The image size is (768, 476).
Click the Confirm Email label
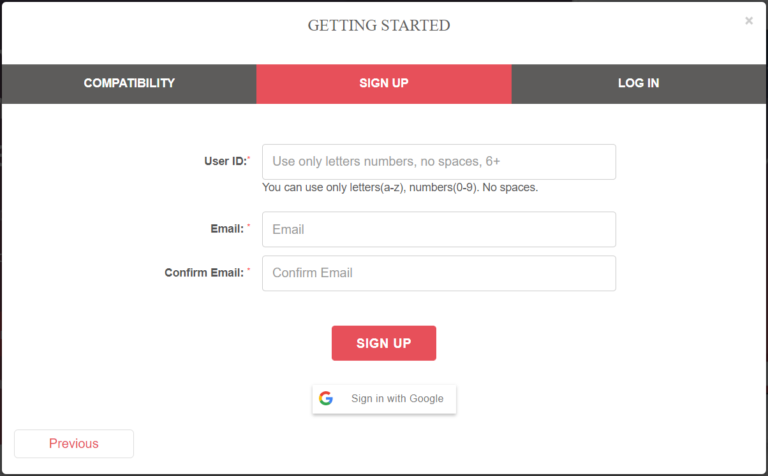[204, 273]
